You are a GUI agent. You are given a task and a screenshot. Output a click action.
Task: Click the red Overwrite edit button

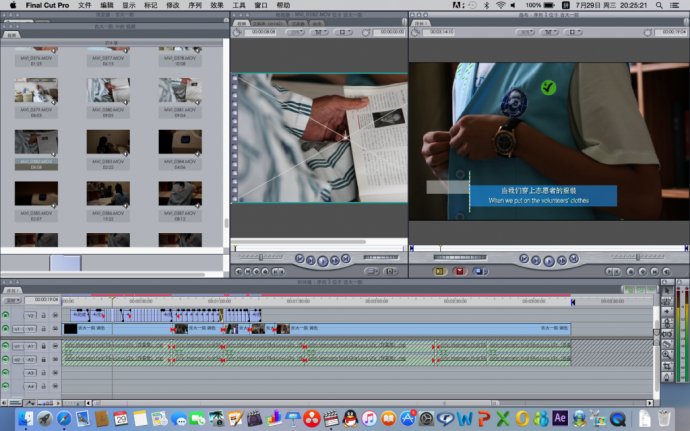click(459, 271)
